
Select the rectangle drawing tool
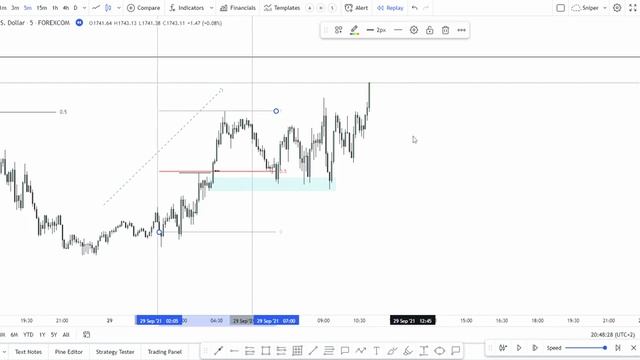(266, 350)
